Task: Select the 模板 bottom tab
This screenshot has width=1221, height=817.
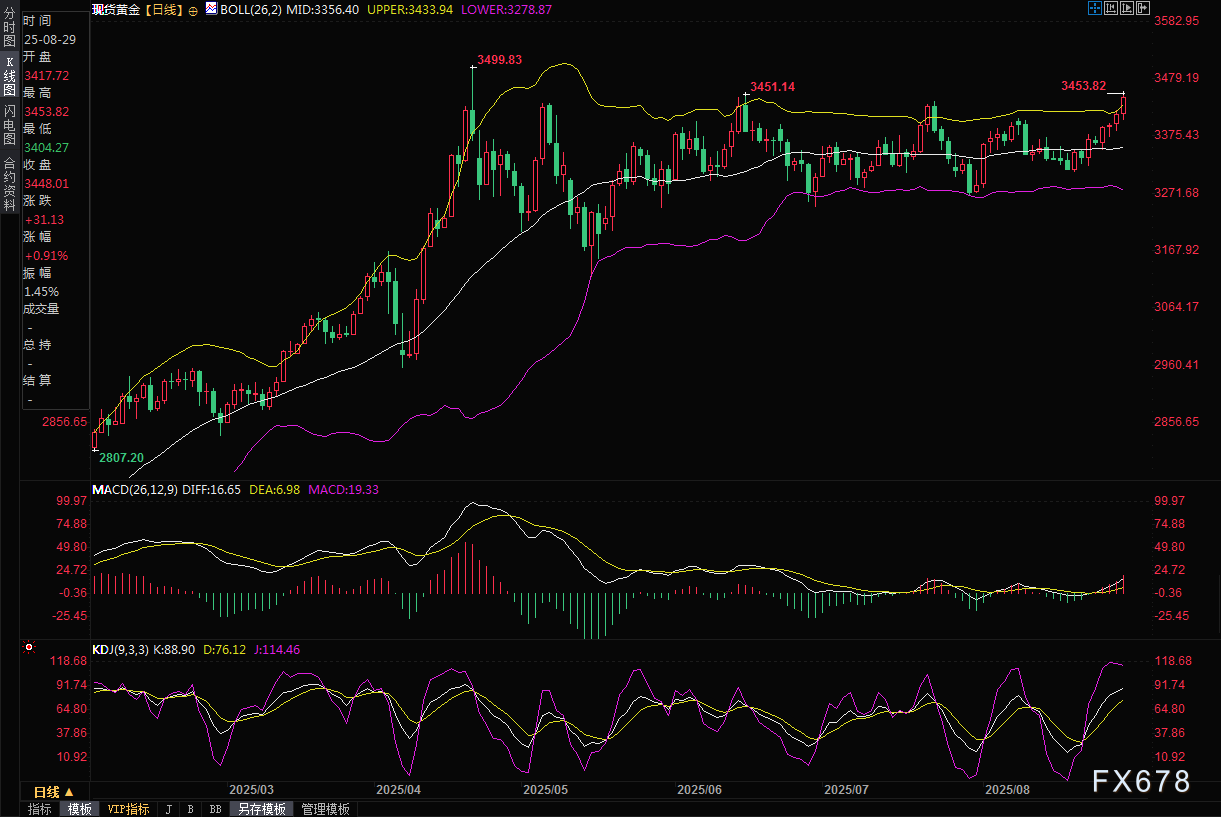Action: [80, 809]
